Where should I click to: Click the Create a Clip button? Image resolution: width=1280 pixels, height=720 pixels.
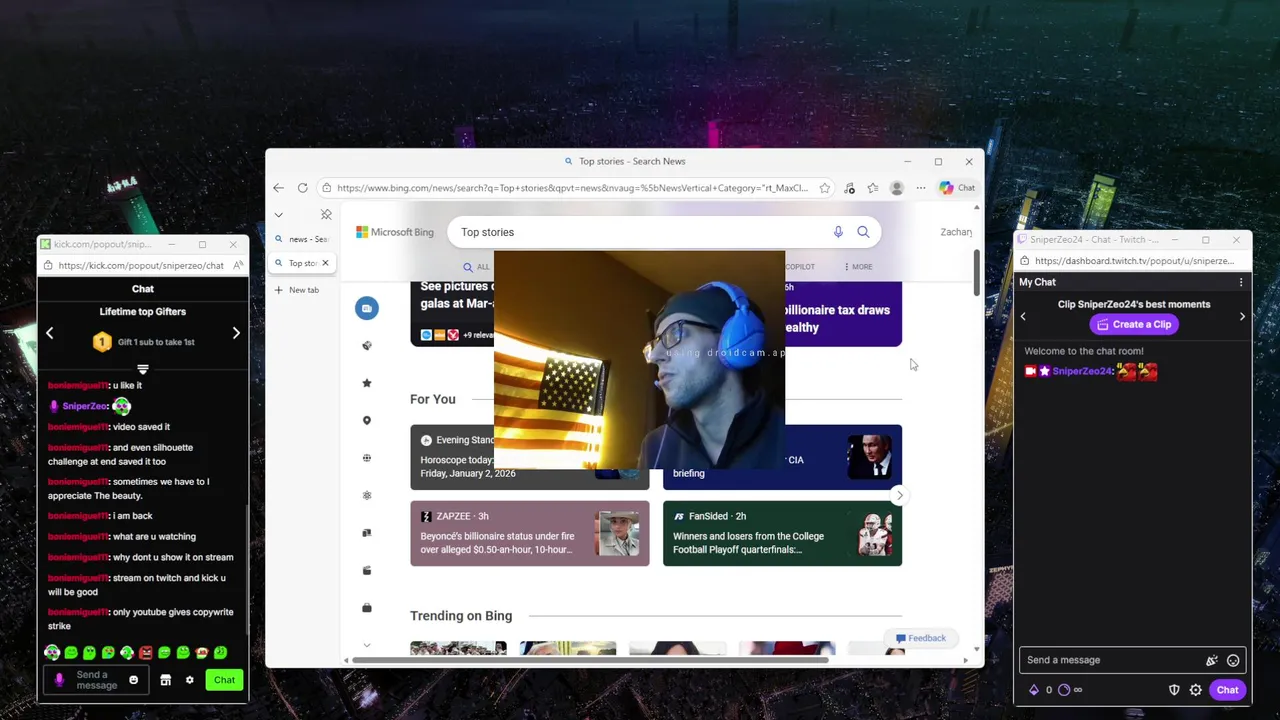click(x=1133, y=324)
